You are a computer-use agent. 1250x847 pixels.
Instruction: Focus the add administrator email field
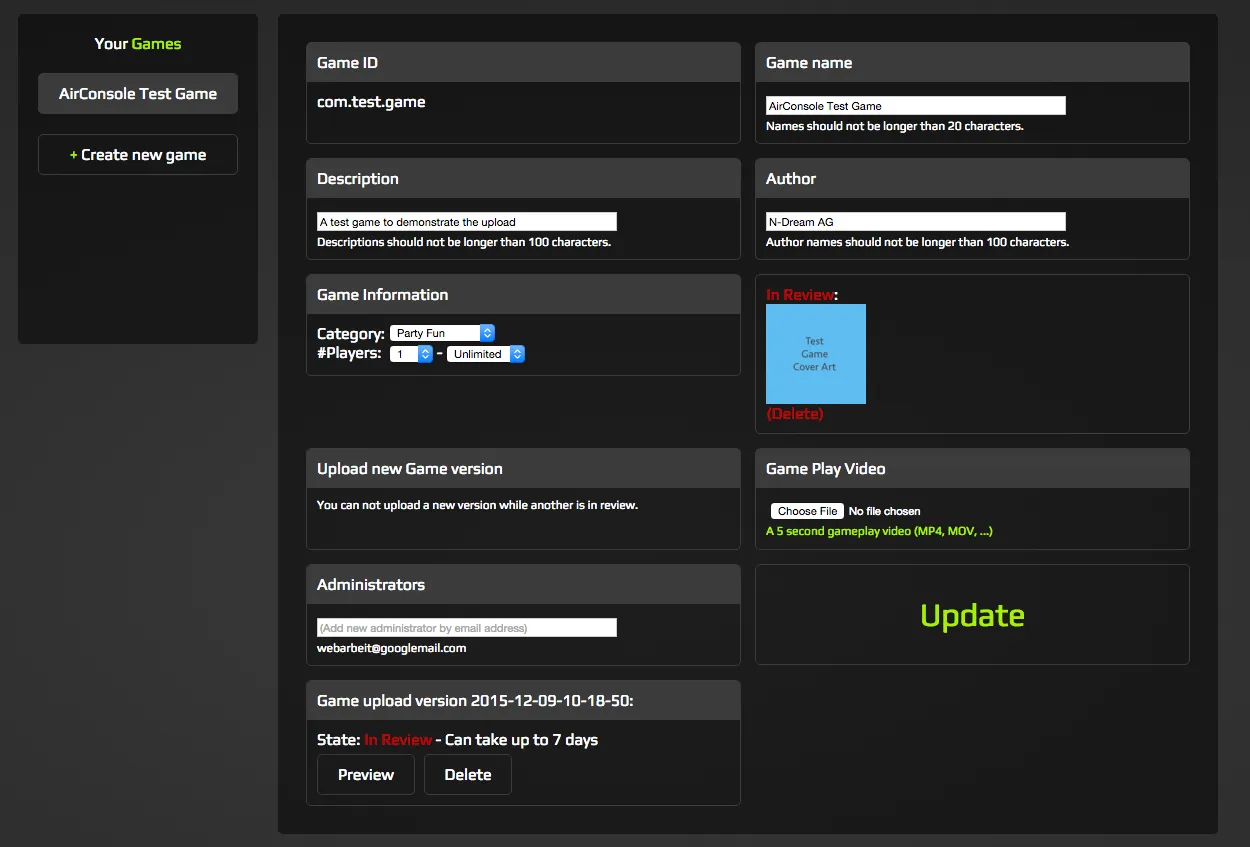[467, 628]
